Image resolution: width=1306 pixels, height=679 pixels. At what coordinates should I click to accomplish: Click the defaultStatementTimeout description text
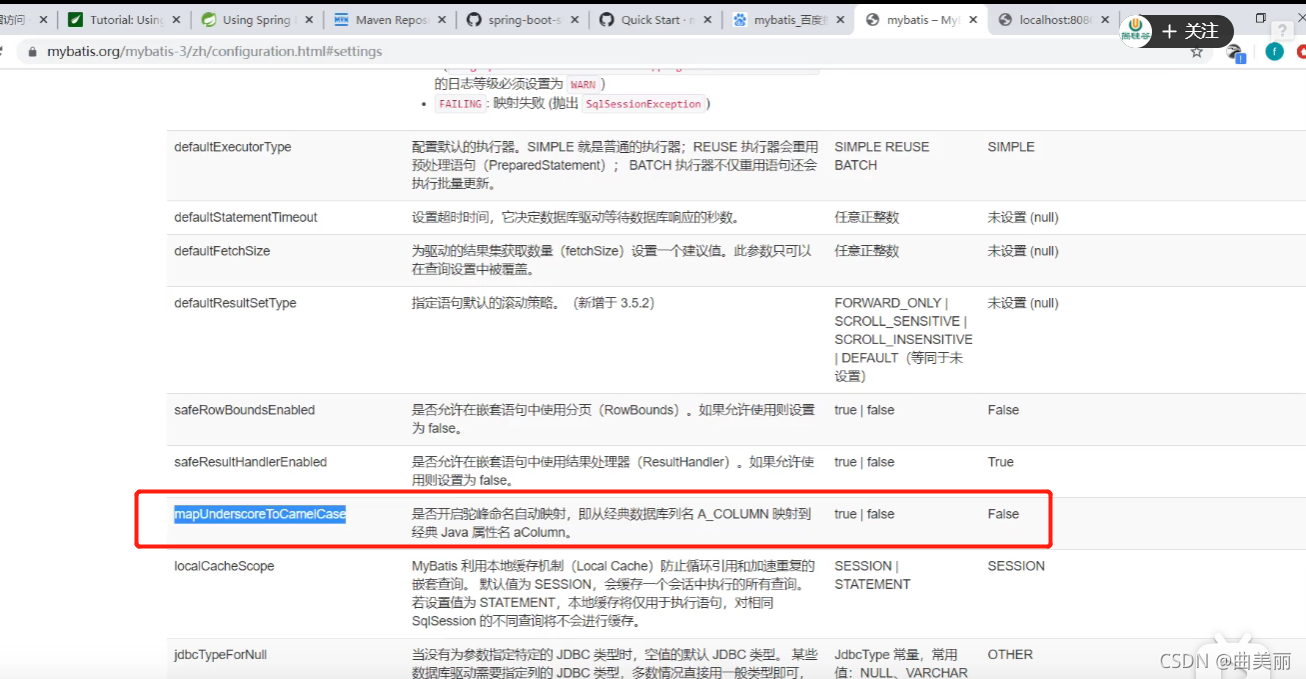point(575,217)
